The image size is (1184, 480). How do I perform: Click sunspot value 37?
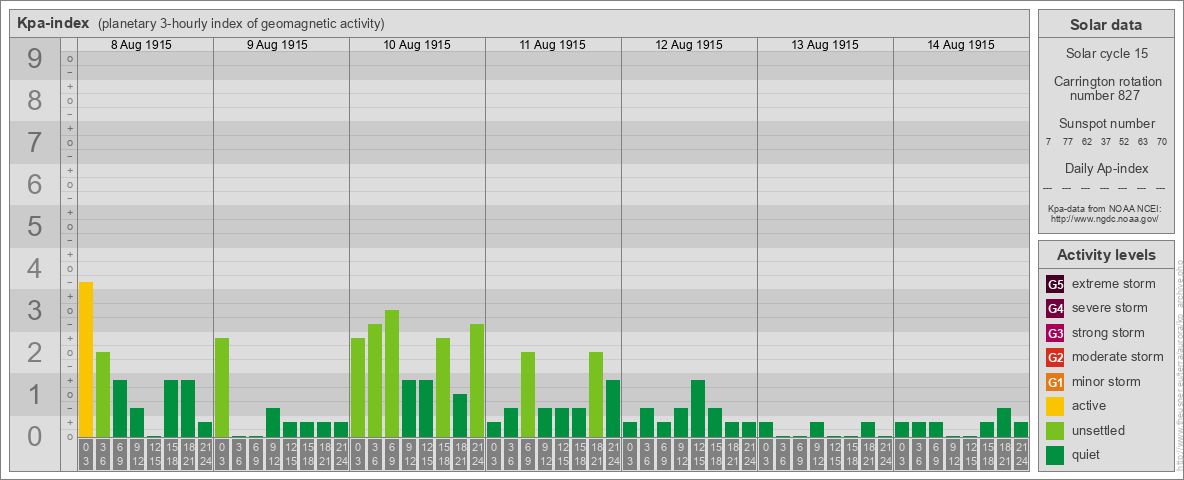(x=1105, y=141)
